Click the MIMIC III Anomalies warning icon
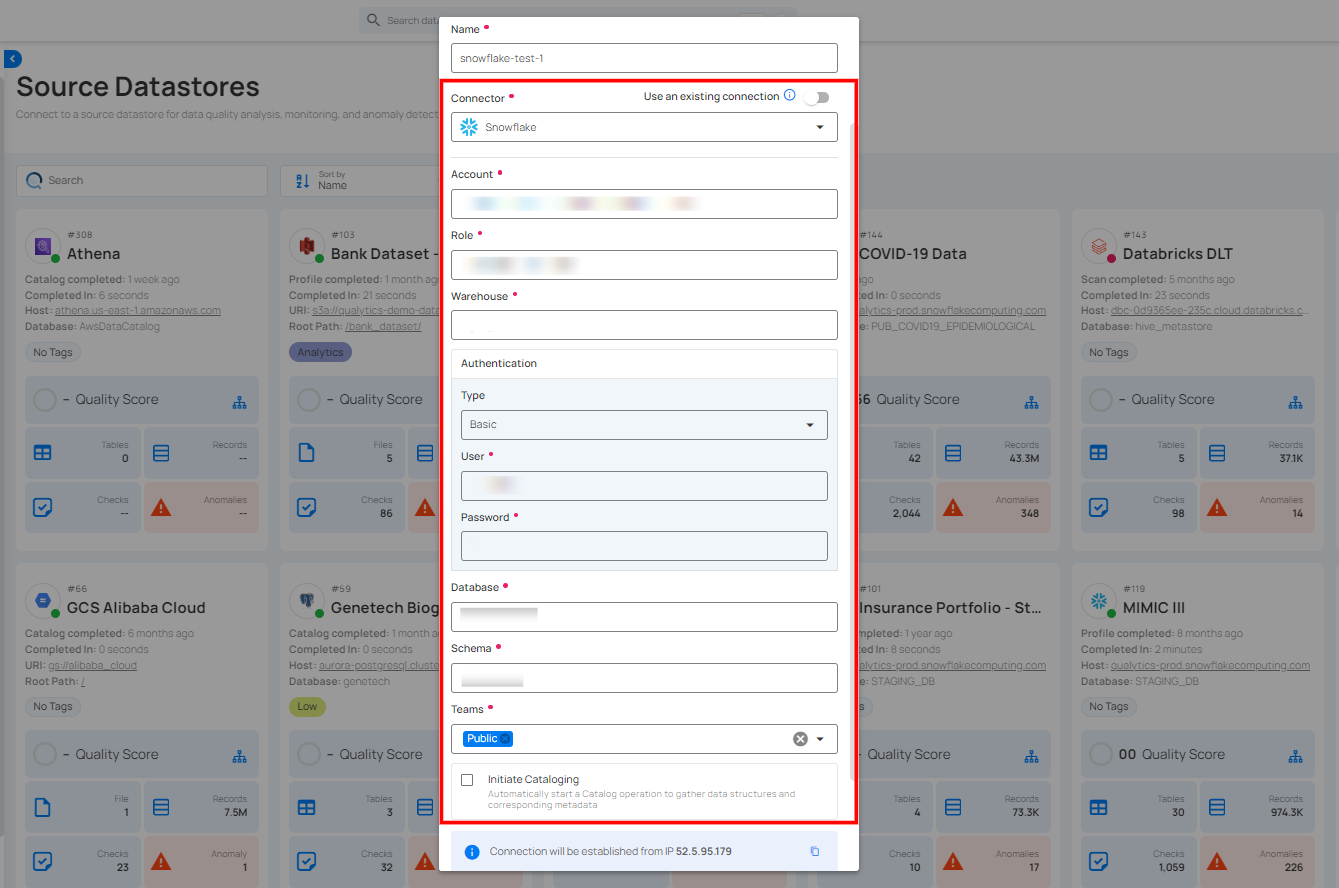This screenshot has width=1339, height=888. click(x=1217, y=861)
